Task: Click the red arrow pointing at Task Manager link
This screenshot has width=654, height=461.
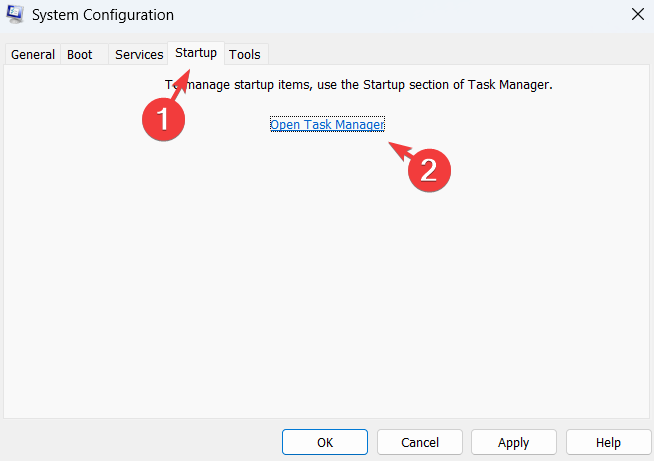Action: 398,151
